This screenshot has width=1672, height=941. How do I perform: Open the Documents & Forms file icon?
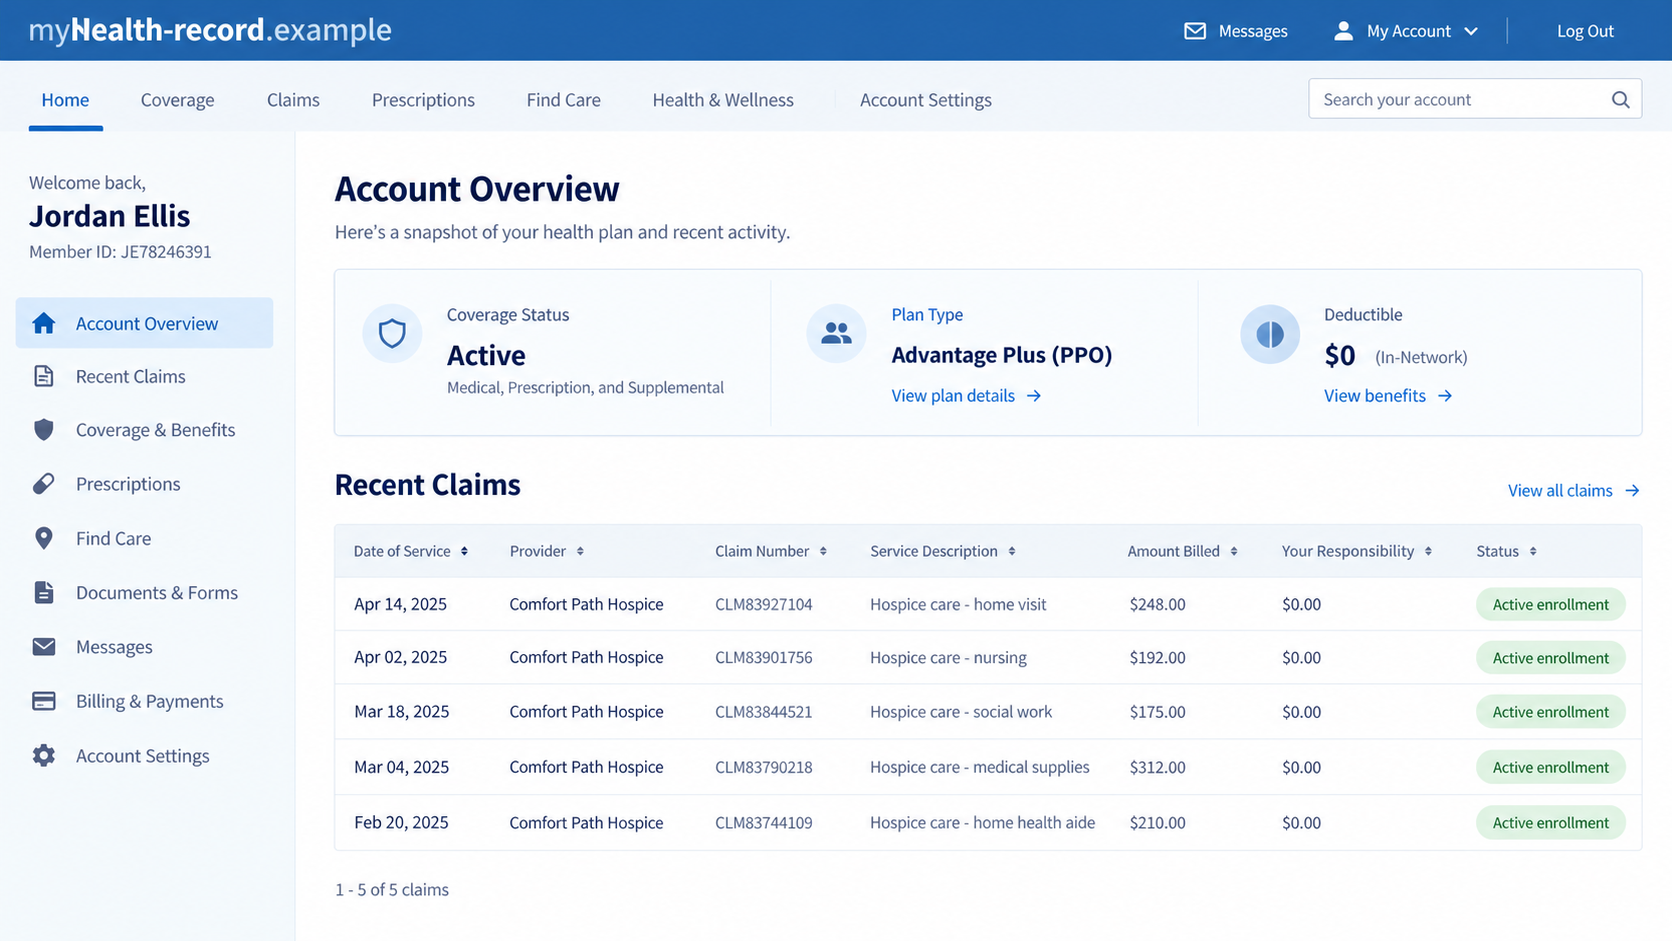(x=44, y=592)
